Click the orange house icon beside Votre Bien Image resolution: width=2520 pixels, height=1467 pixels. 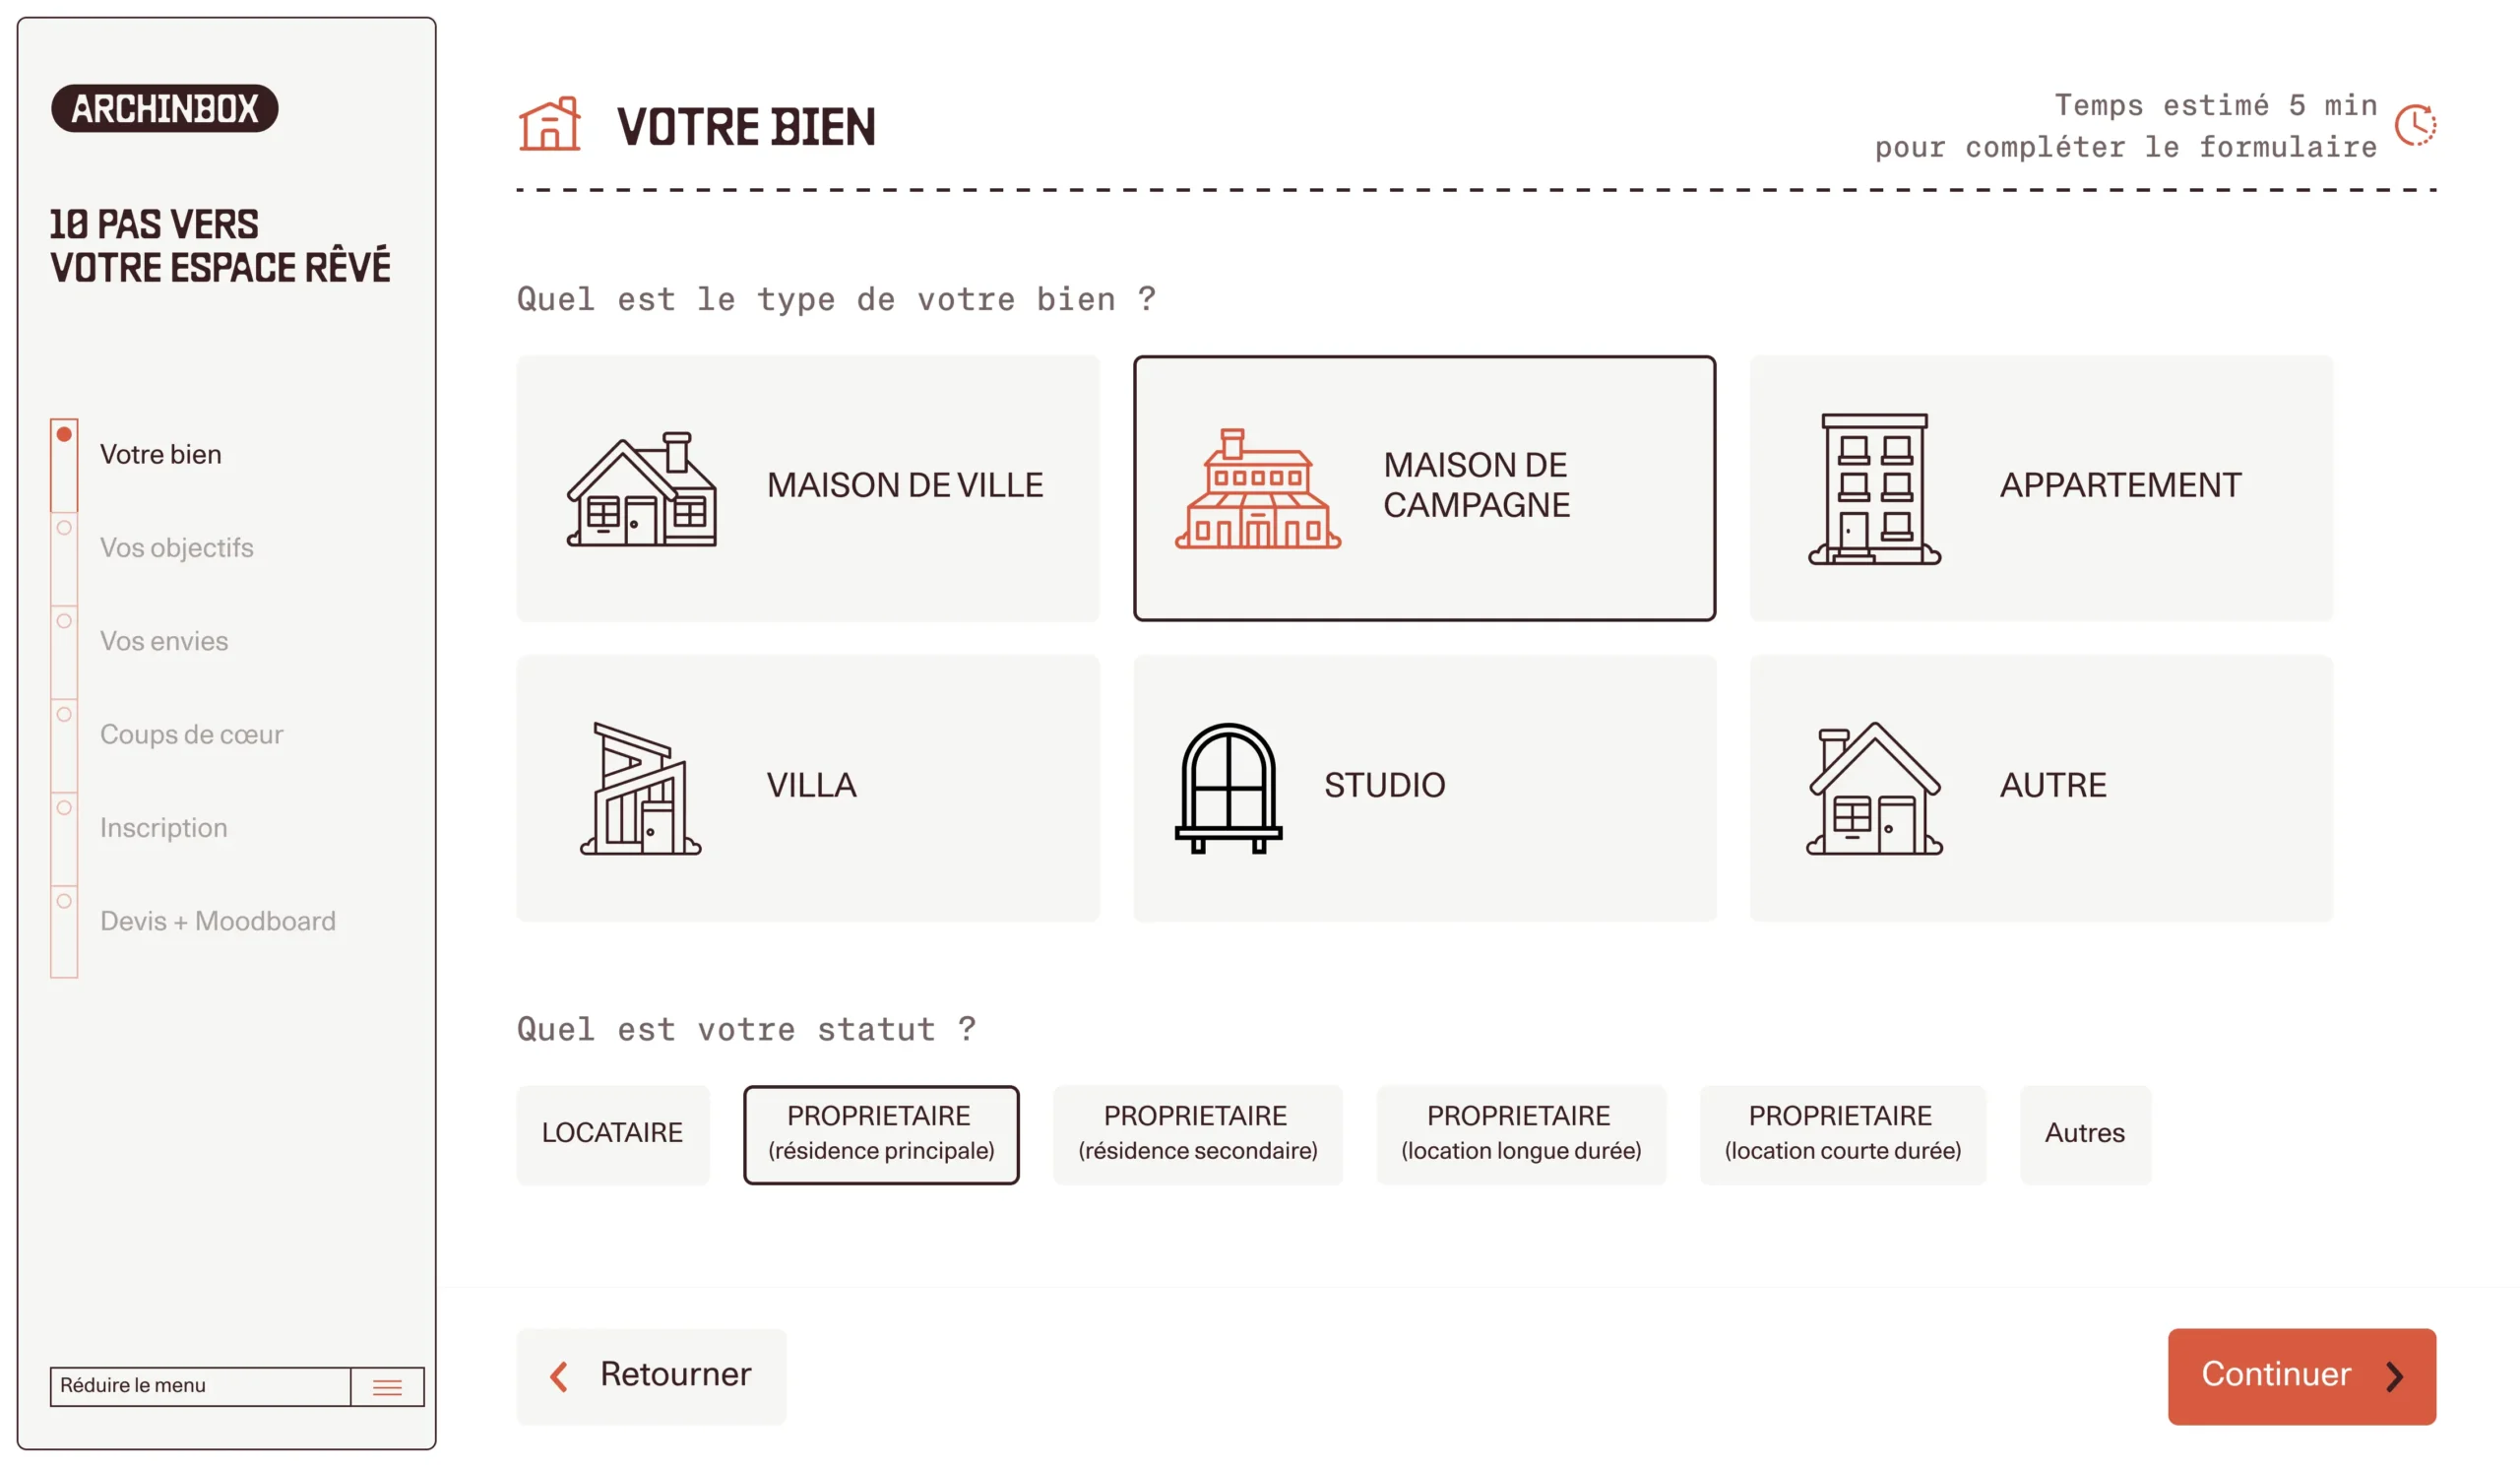(549, 126)
